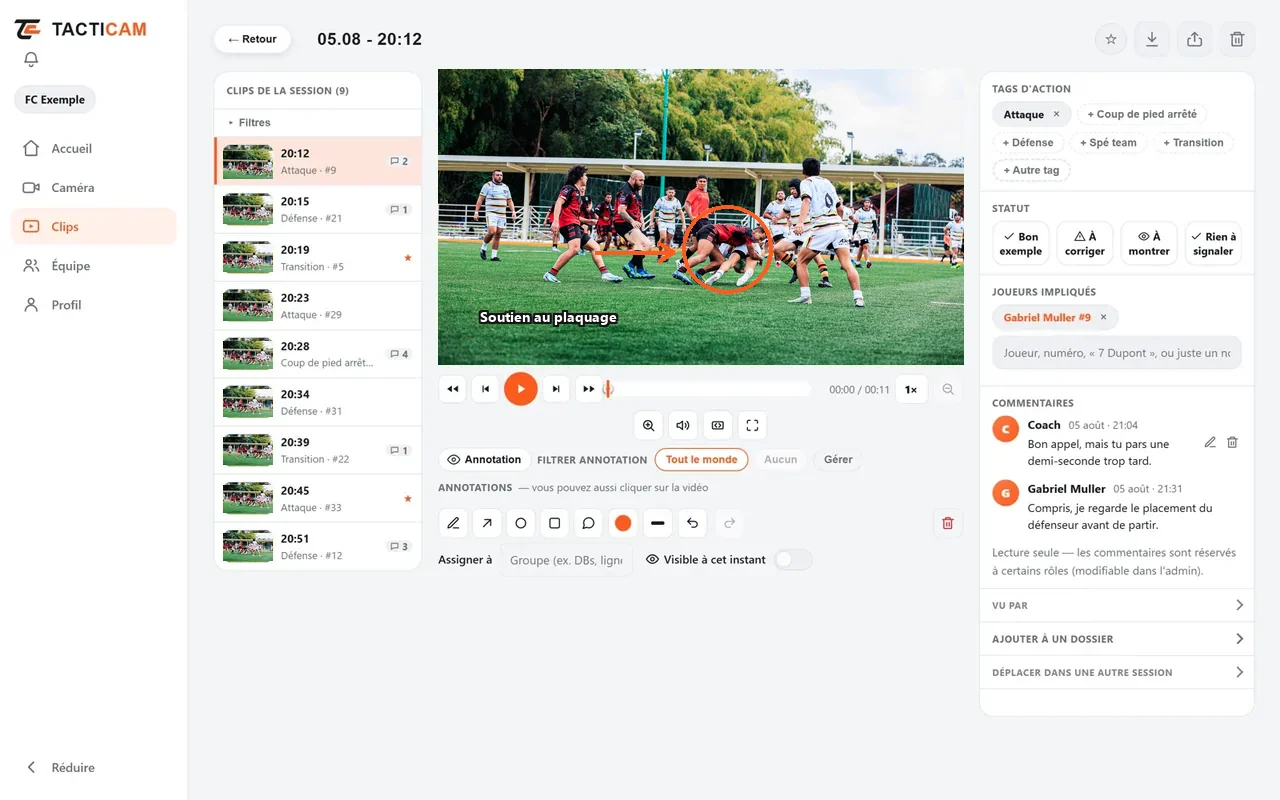The width and height of the screenshot is (1280, 800).
Task: Open the Équipe page
Action: click(x=94, y=266)
